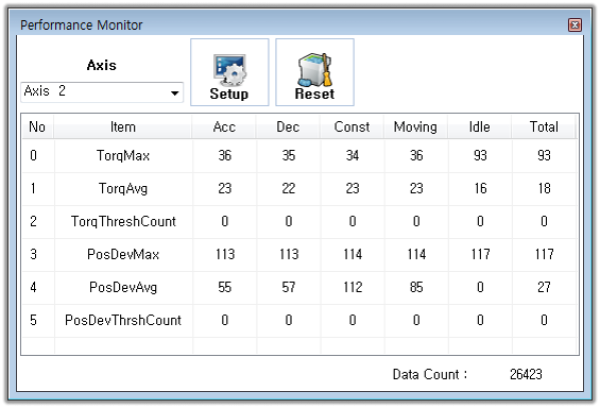Screen dimensions: 600x408
Task: Click the Data Count value 26423
Action: (x=528, y=375)
